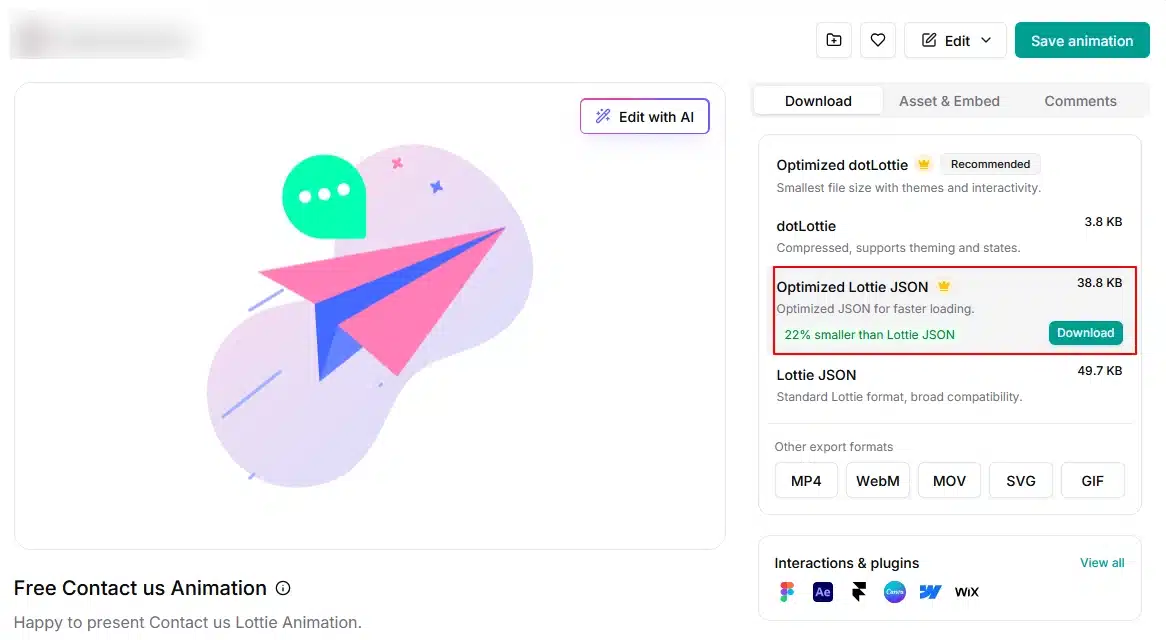Open the Wix plugin icon
Image resolution: width=1166 pixels, height=640 pixels.
tap(967, 592)
